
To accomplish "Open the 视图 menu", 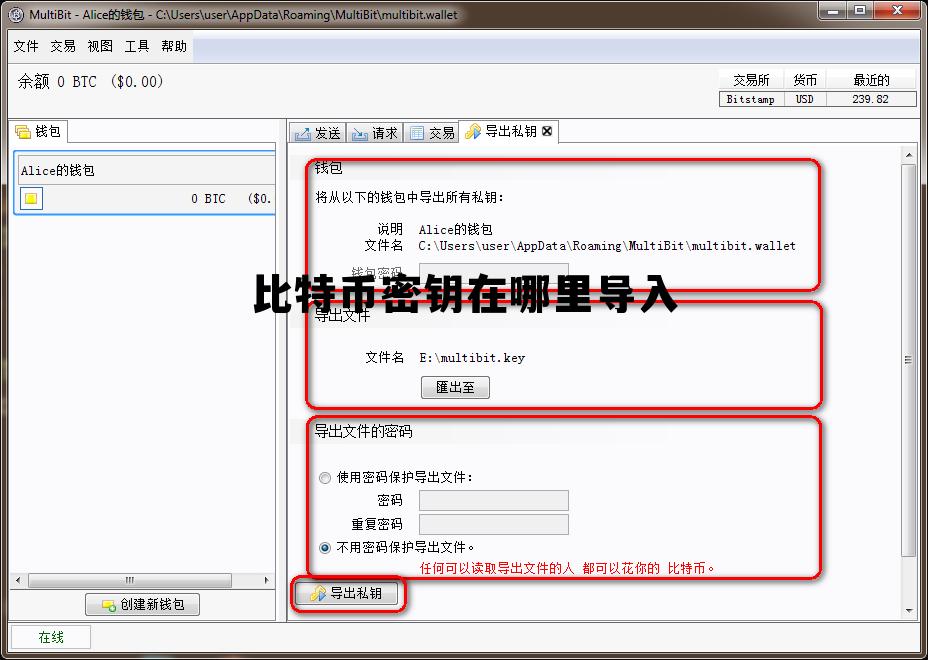I will [98, 46].
